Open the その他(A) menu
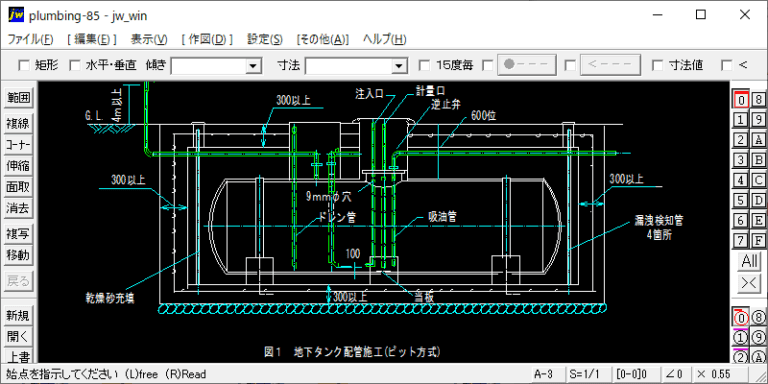This screenshot has height=384, width=768. (x=323, y=40)
